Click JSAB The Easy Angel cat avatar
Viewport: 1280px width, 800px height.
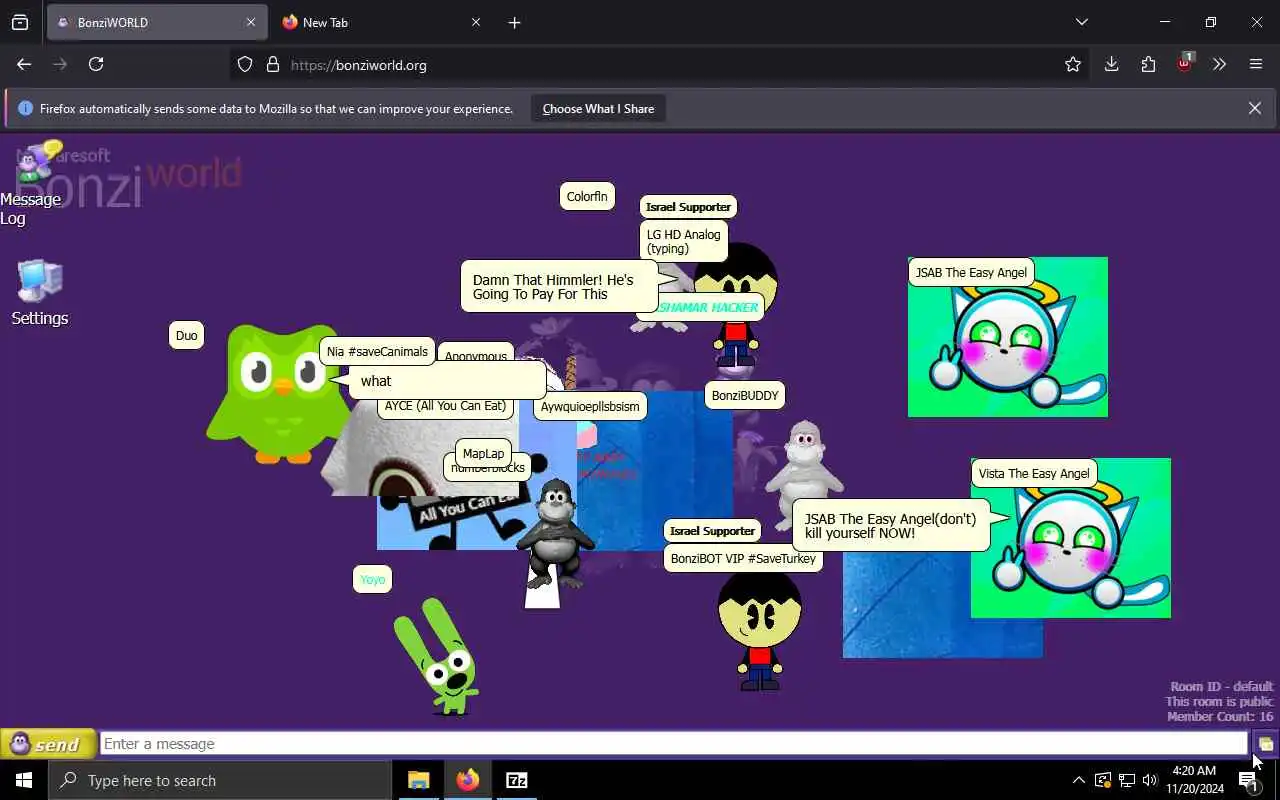(x=1008, y=337)
